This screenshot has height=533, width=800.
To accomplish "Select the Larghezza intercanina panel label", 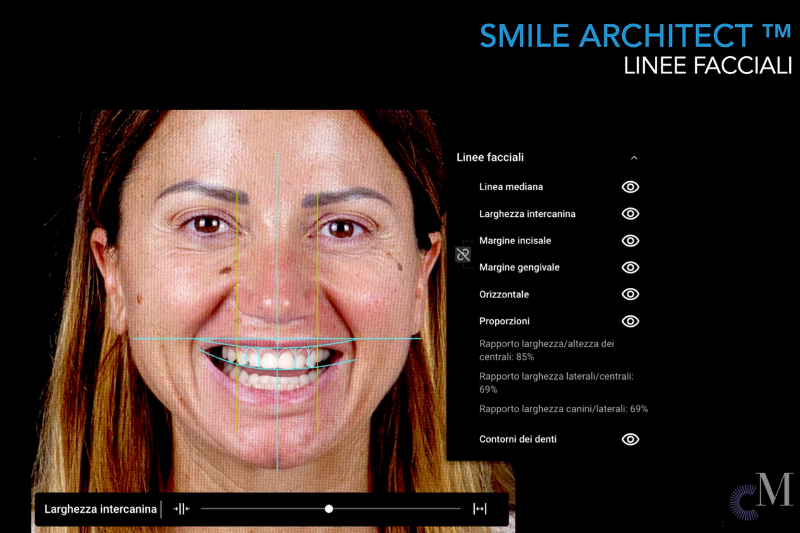I will (527, 214).
